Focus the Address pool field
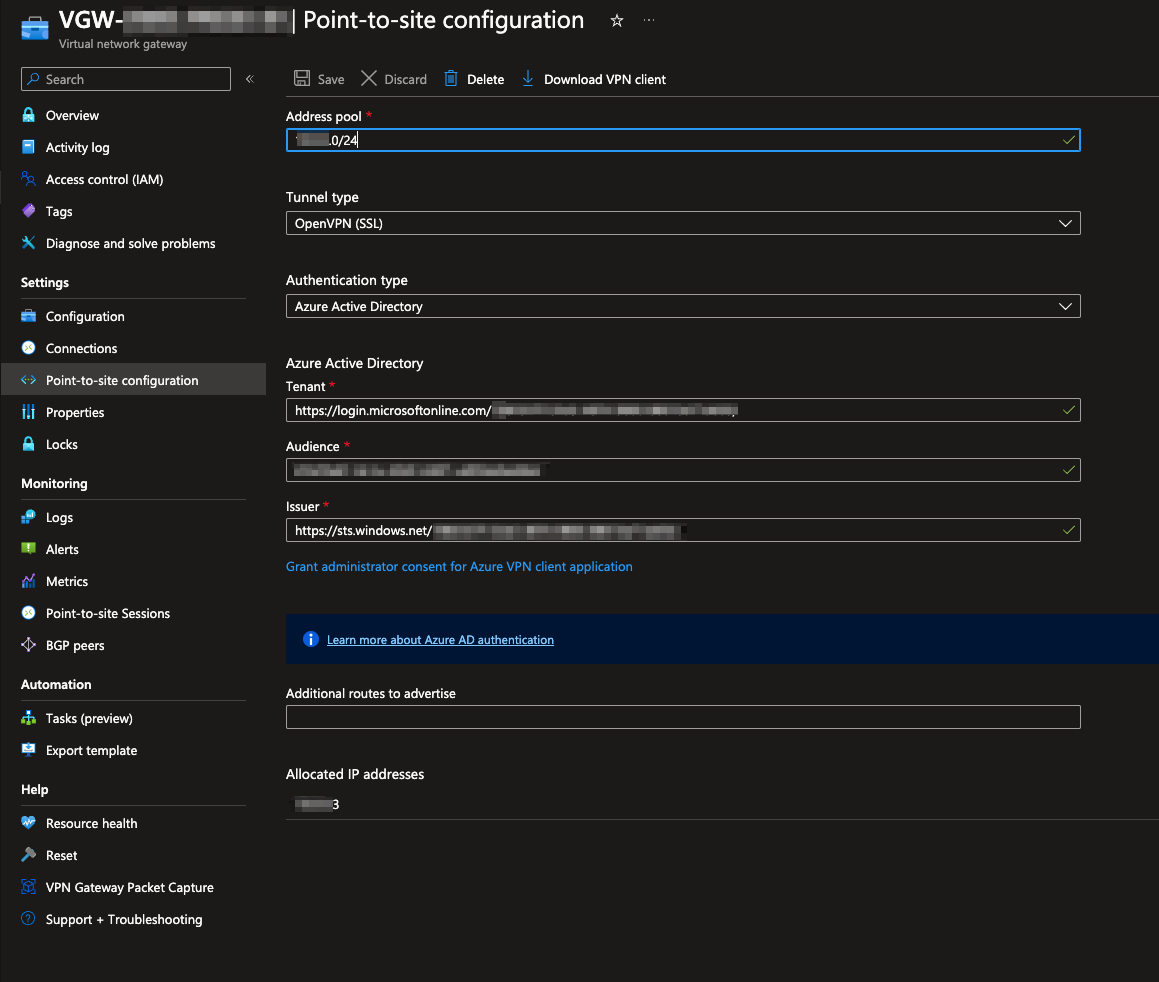The height and width of the screenshot is (982, 1159). [x=683, y=140]
